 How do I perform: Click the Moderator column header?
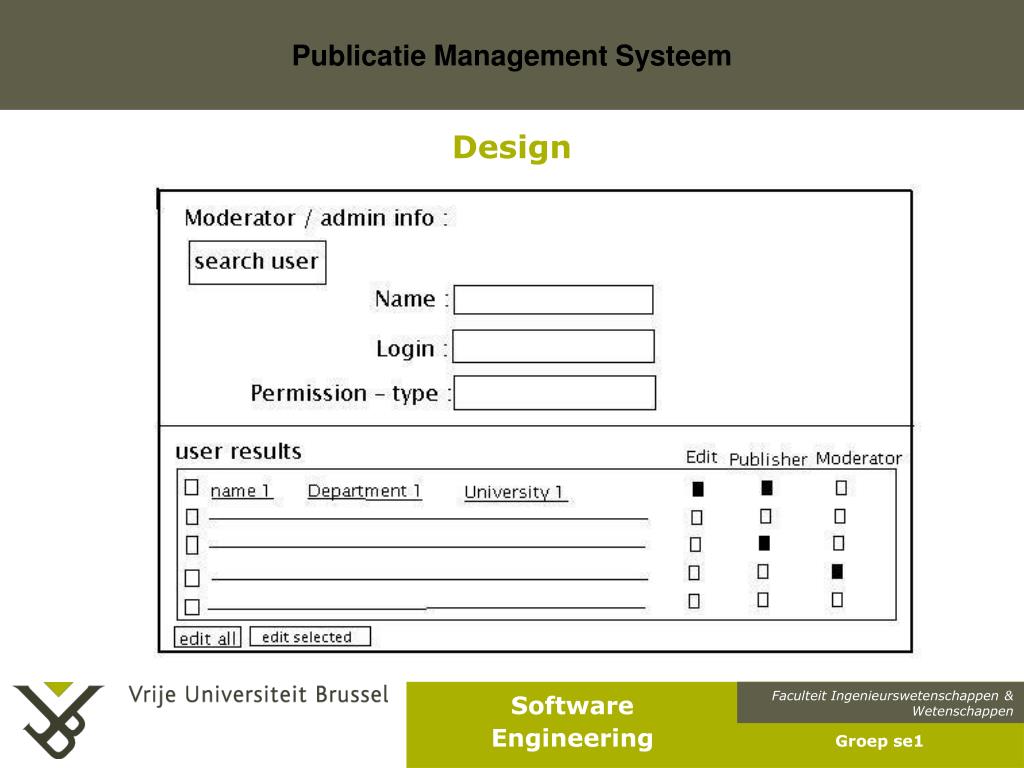(858, 459)
